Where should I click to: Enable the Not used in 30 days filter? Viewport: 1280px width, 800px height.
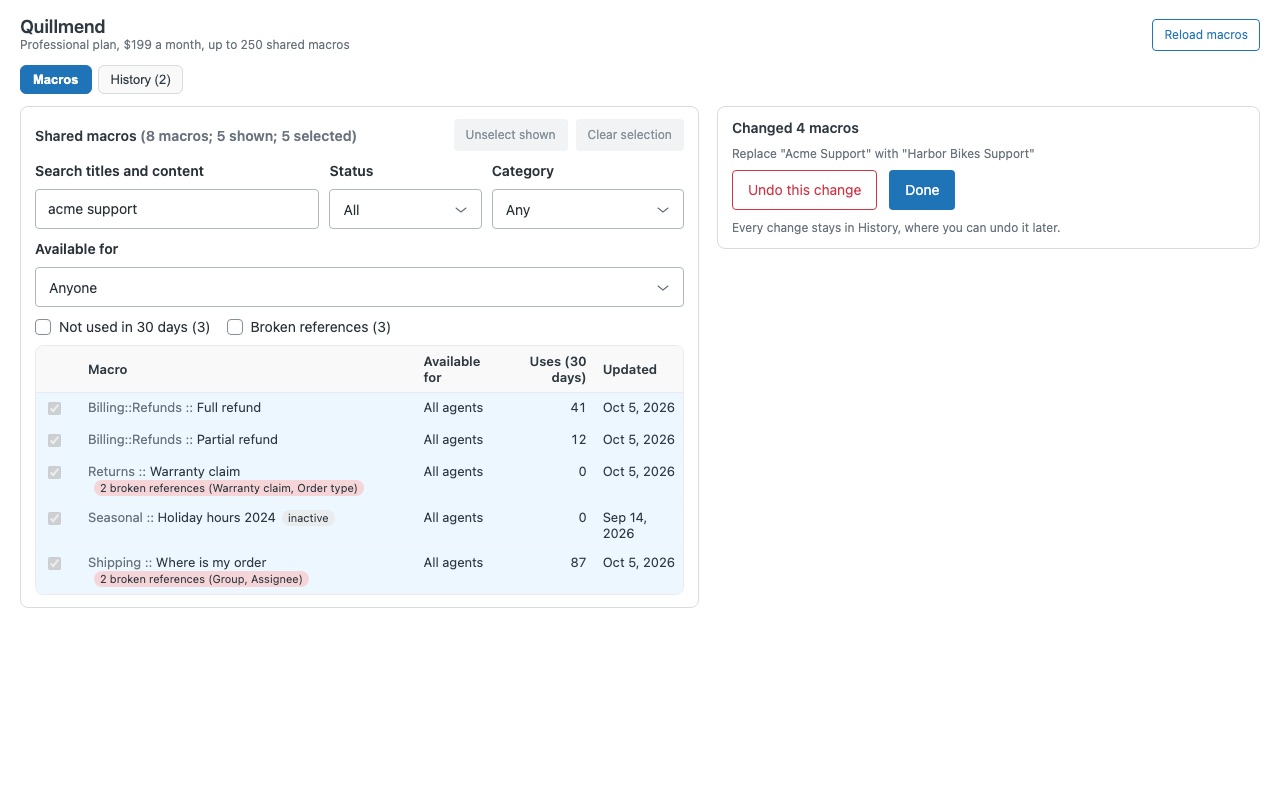point(43,327)
